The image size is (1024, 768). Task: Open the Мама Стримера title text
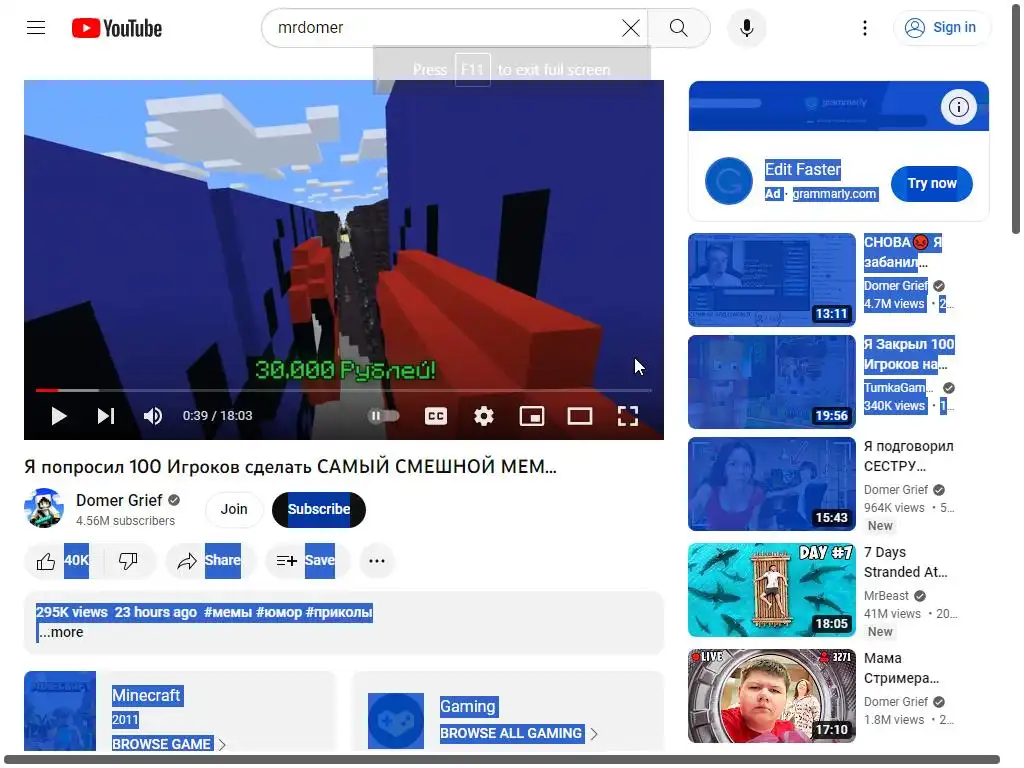901,667
